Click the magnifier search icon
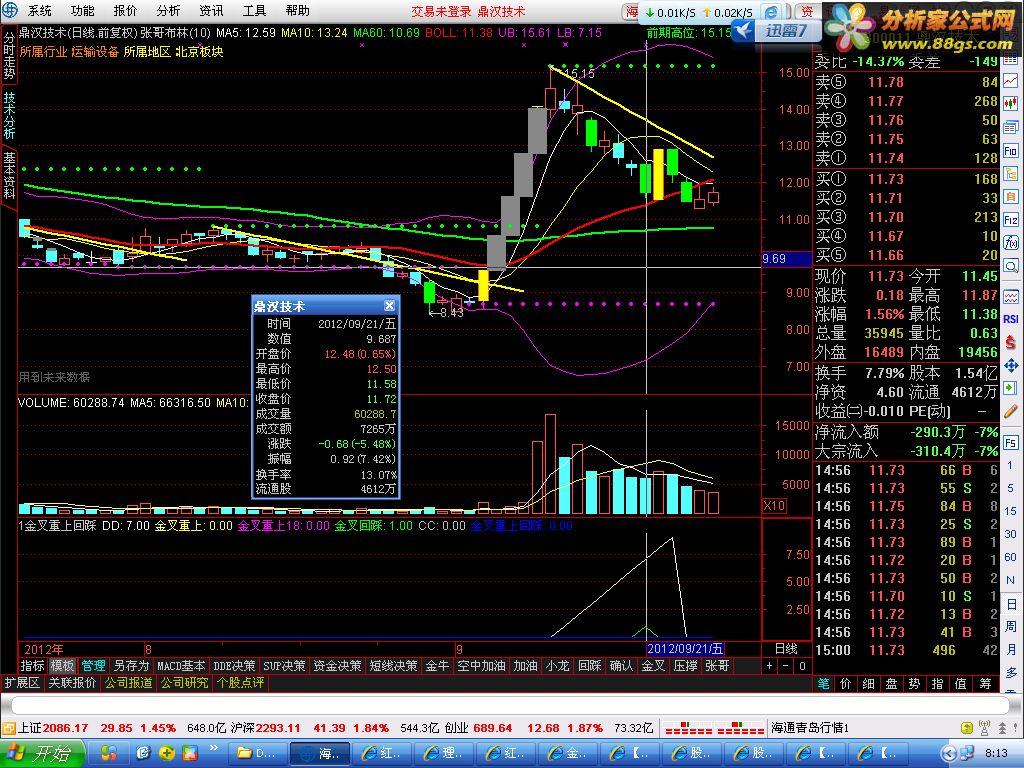The image size is (1024, 768). (1010, 266)
